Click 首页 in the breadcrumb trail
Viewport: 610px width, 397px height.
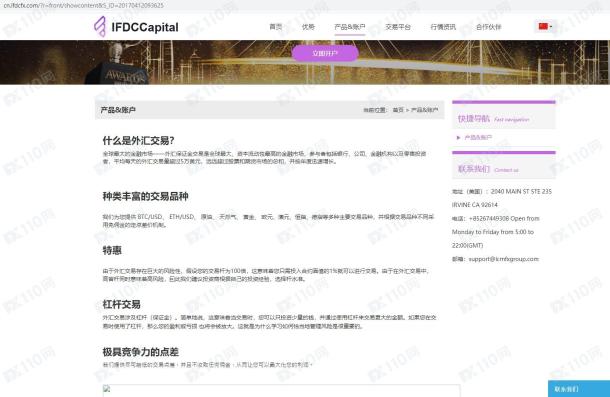coord(398,110)
